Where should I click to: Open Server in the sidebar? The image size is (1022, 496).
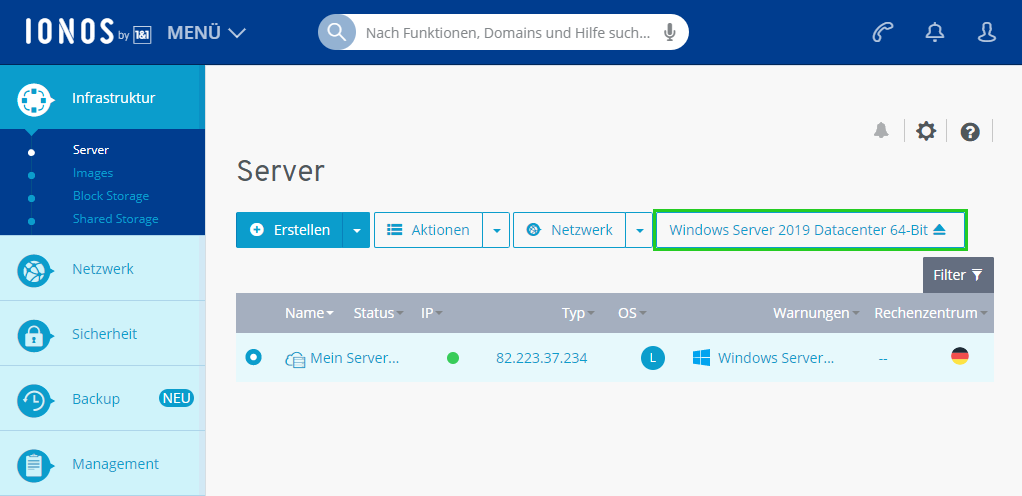91,150
